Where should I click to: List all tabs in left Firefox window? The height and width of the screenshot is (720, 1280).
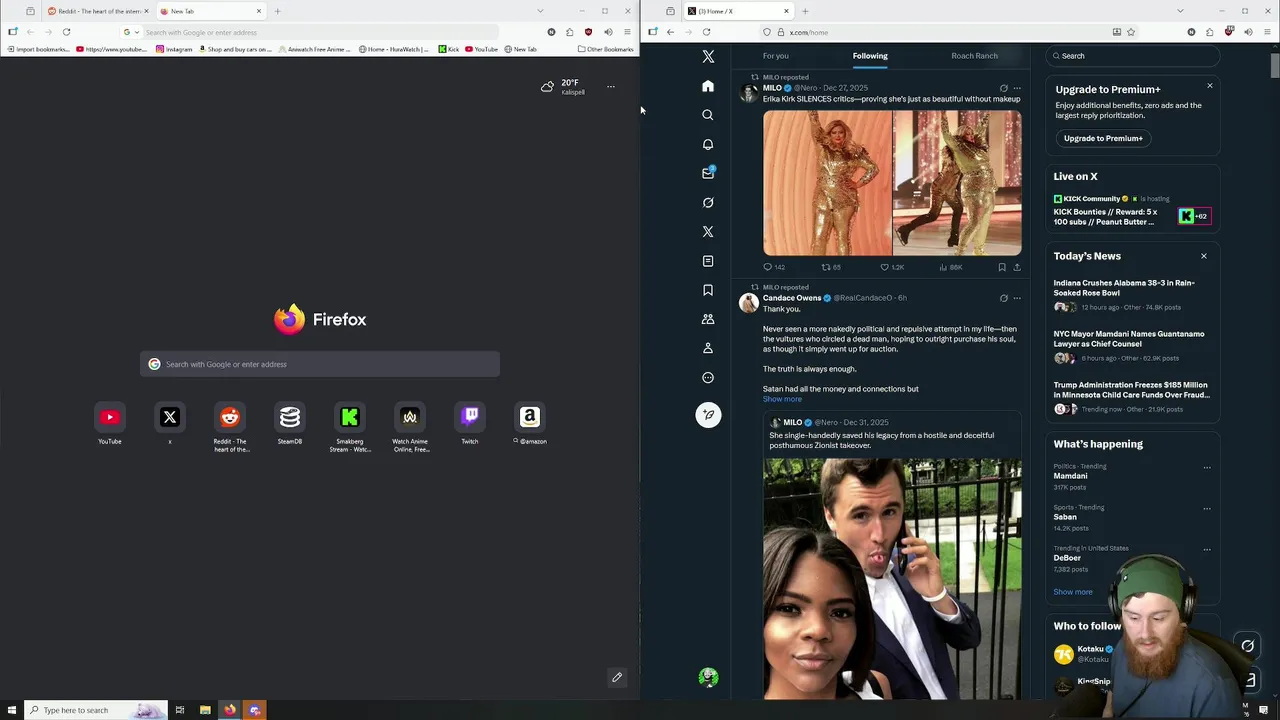540,11
